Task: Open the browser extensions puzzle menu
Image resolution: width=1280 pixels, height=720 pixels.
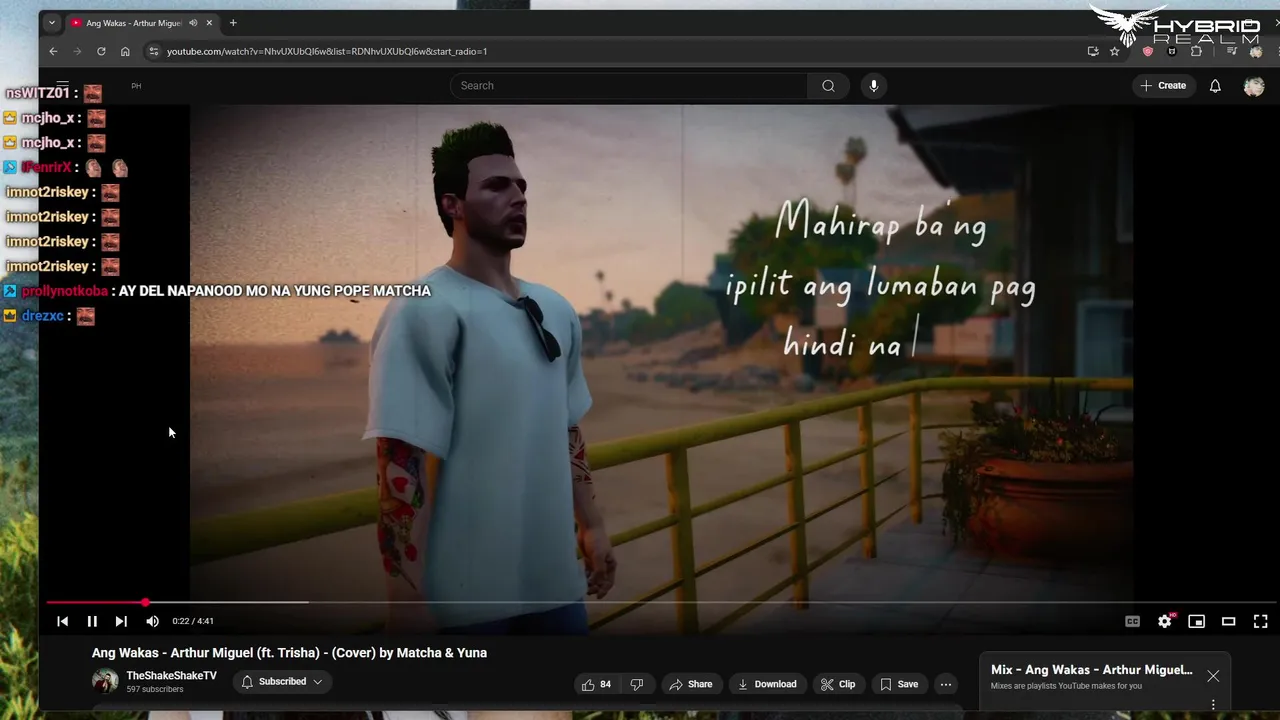Action: click(x=1196, y=51)
